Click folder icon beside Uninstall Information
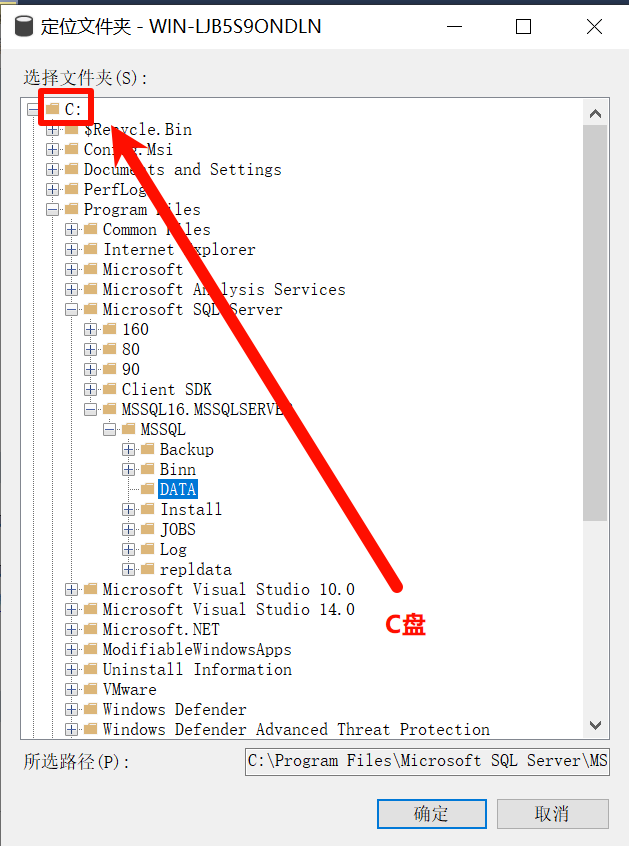Viewport: 629px width, 846px height. pos(91,669)
